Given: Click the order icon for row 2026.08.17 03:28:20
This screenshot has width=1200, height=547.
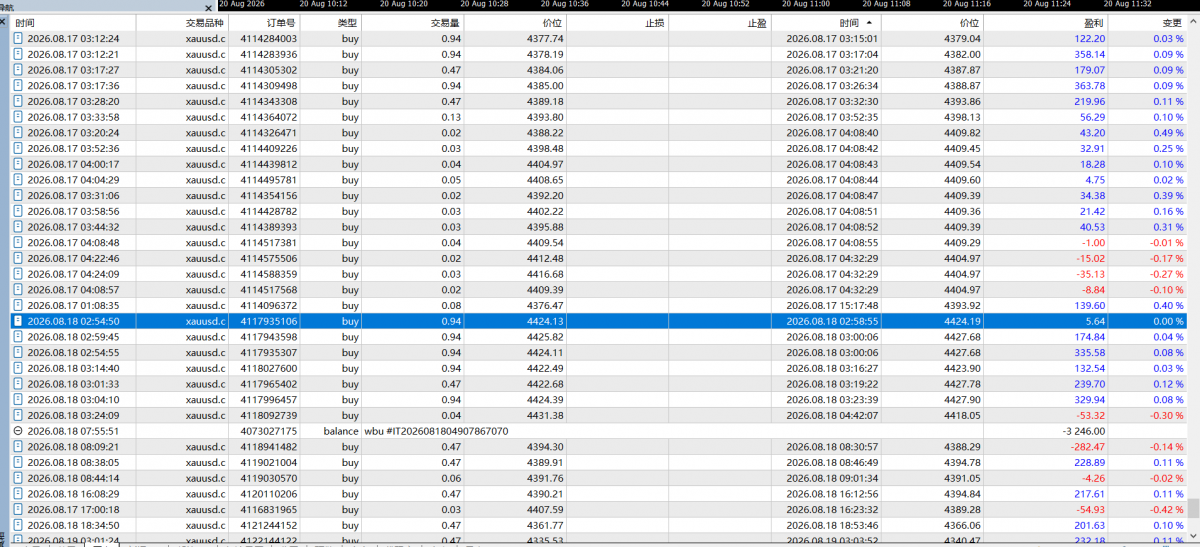Looking at the screenshot, I should coord(18,101).
